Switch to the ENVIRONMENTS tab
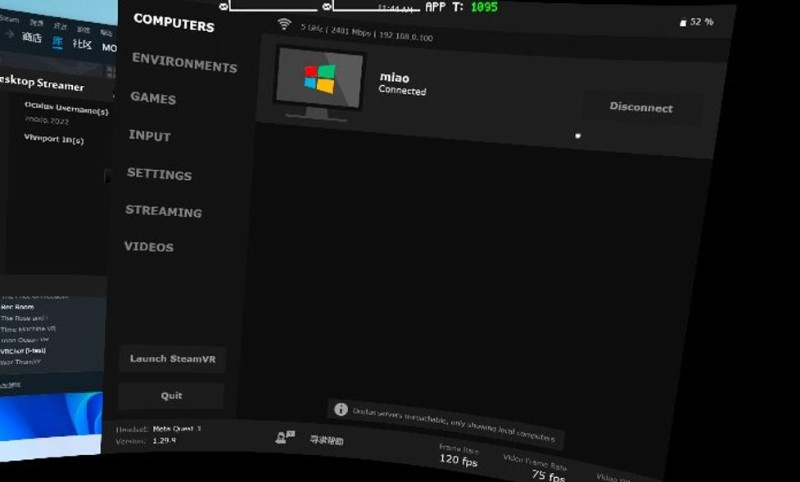This screenshot has width=800, height=482. click(x=184, y=63)
